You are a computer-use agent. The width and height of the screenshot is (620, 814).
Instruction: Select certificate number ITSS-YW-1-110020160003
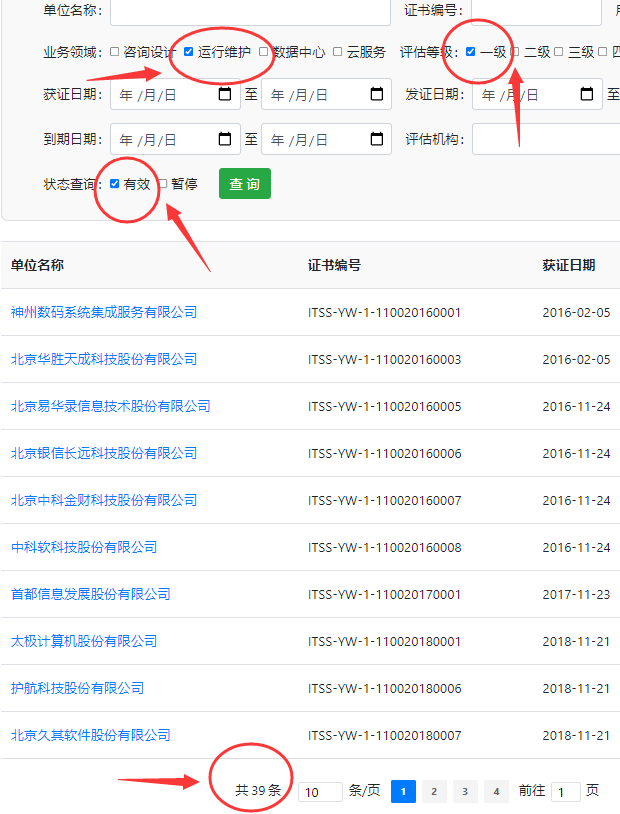(384, 359)
